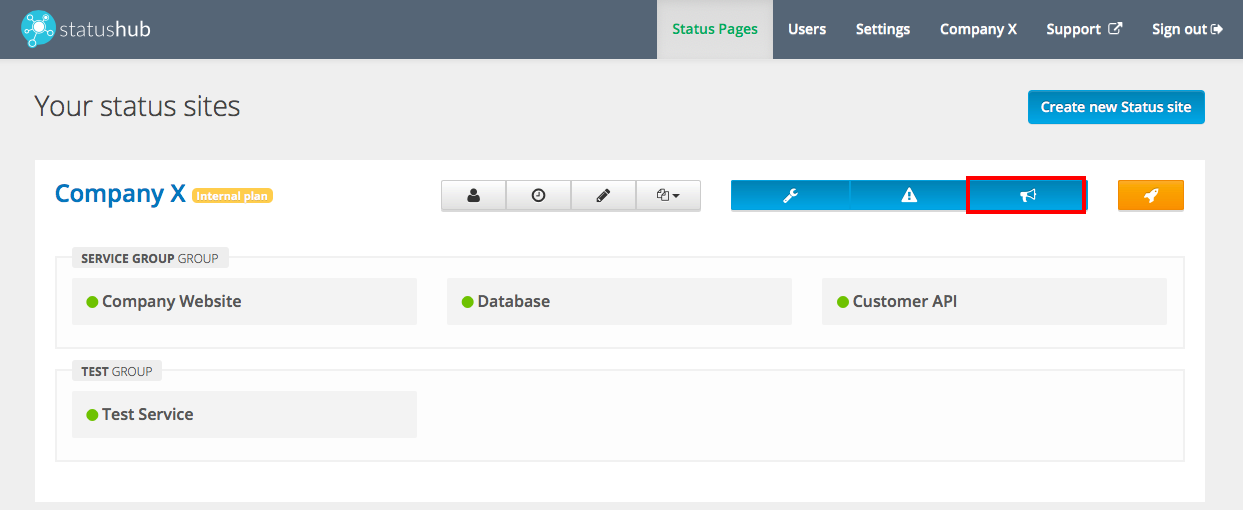Viewport: 1243px width, 510px height.
Task: Click Create new Status site button
Action: pyautogui.click(x=1116, y=107)
